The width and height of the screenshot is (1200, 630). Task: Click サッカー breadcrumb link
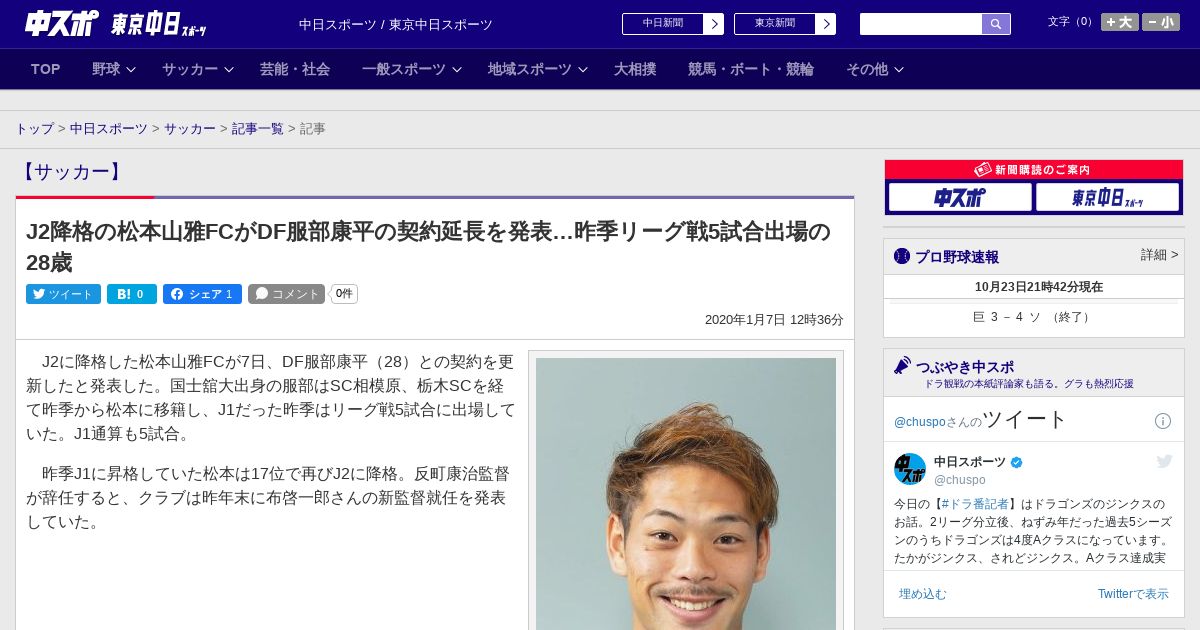(190, 129)
